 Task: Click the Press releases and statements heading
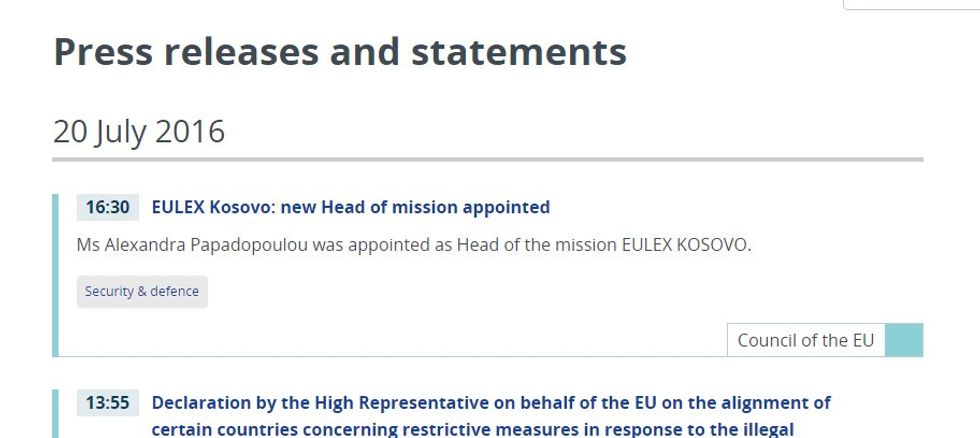coord(340,52)
